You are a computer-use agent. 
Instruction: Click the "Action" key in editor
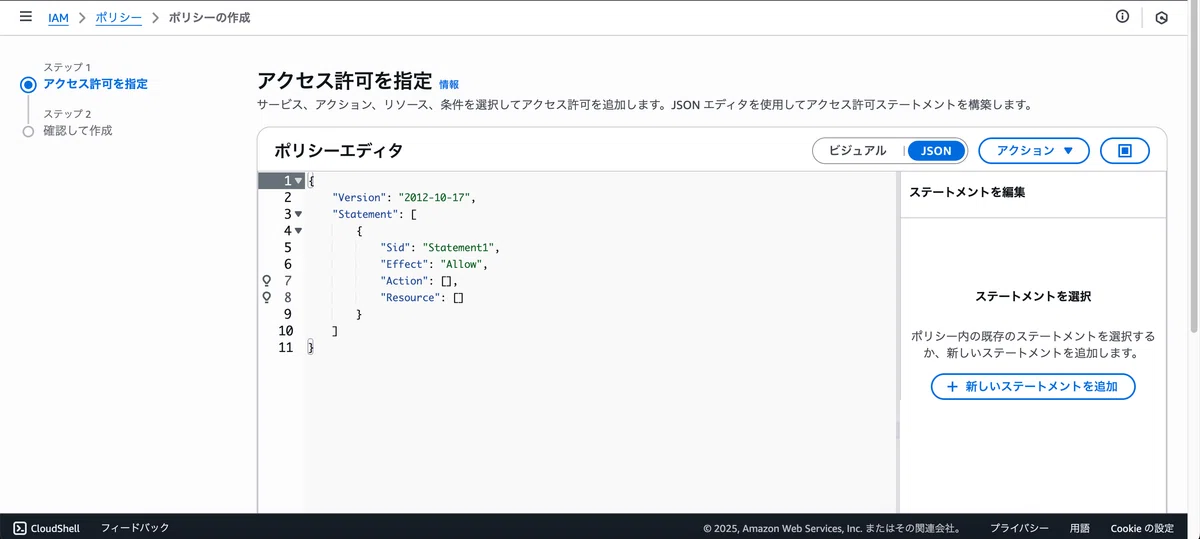(x=404, y=281)
